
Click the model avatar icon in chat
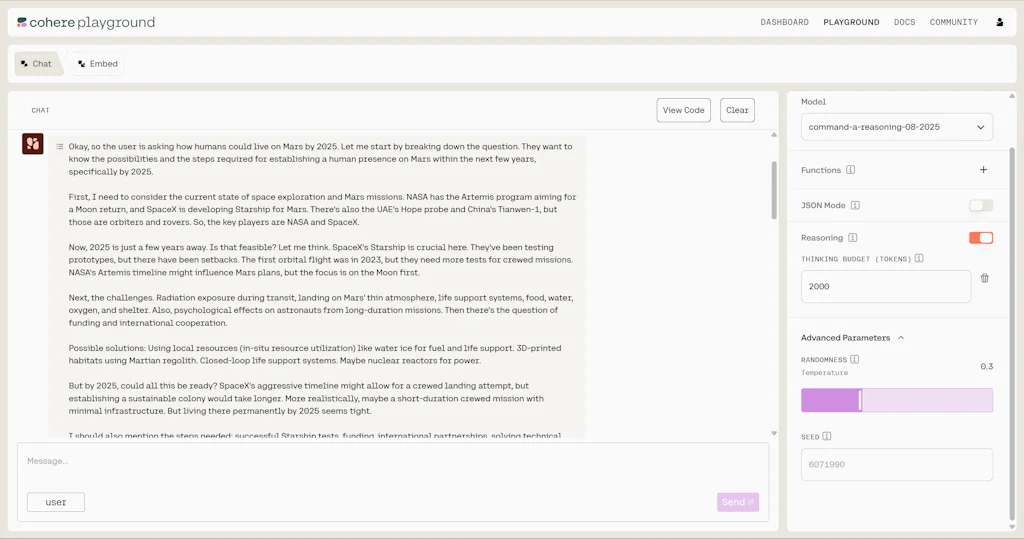click(x=33, y=144)
